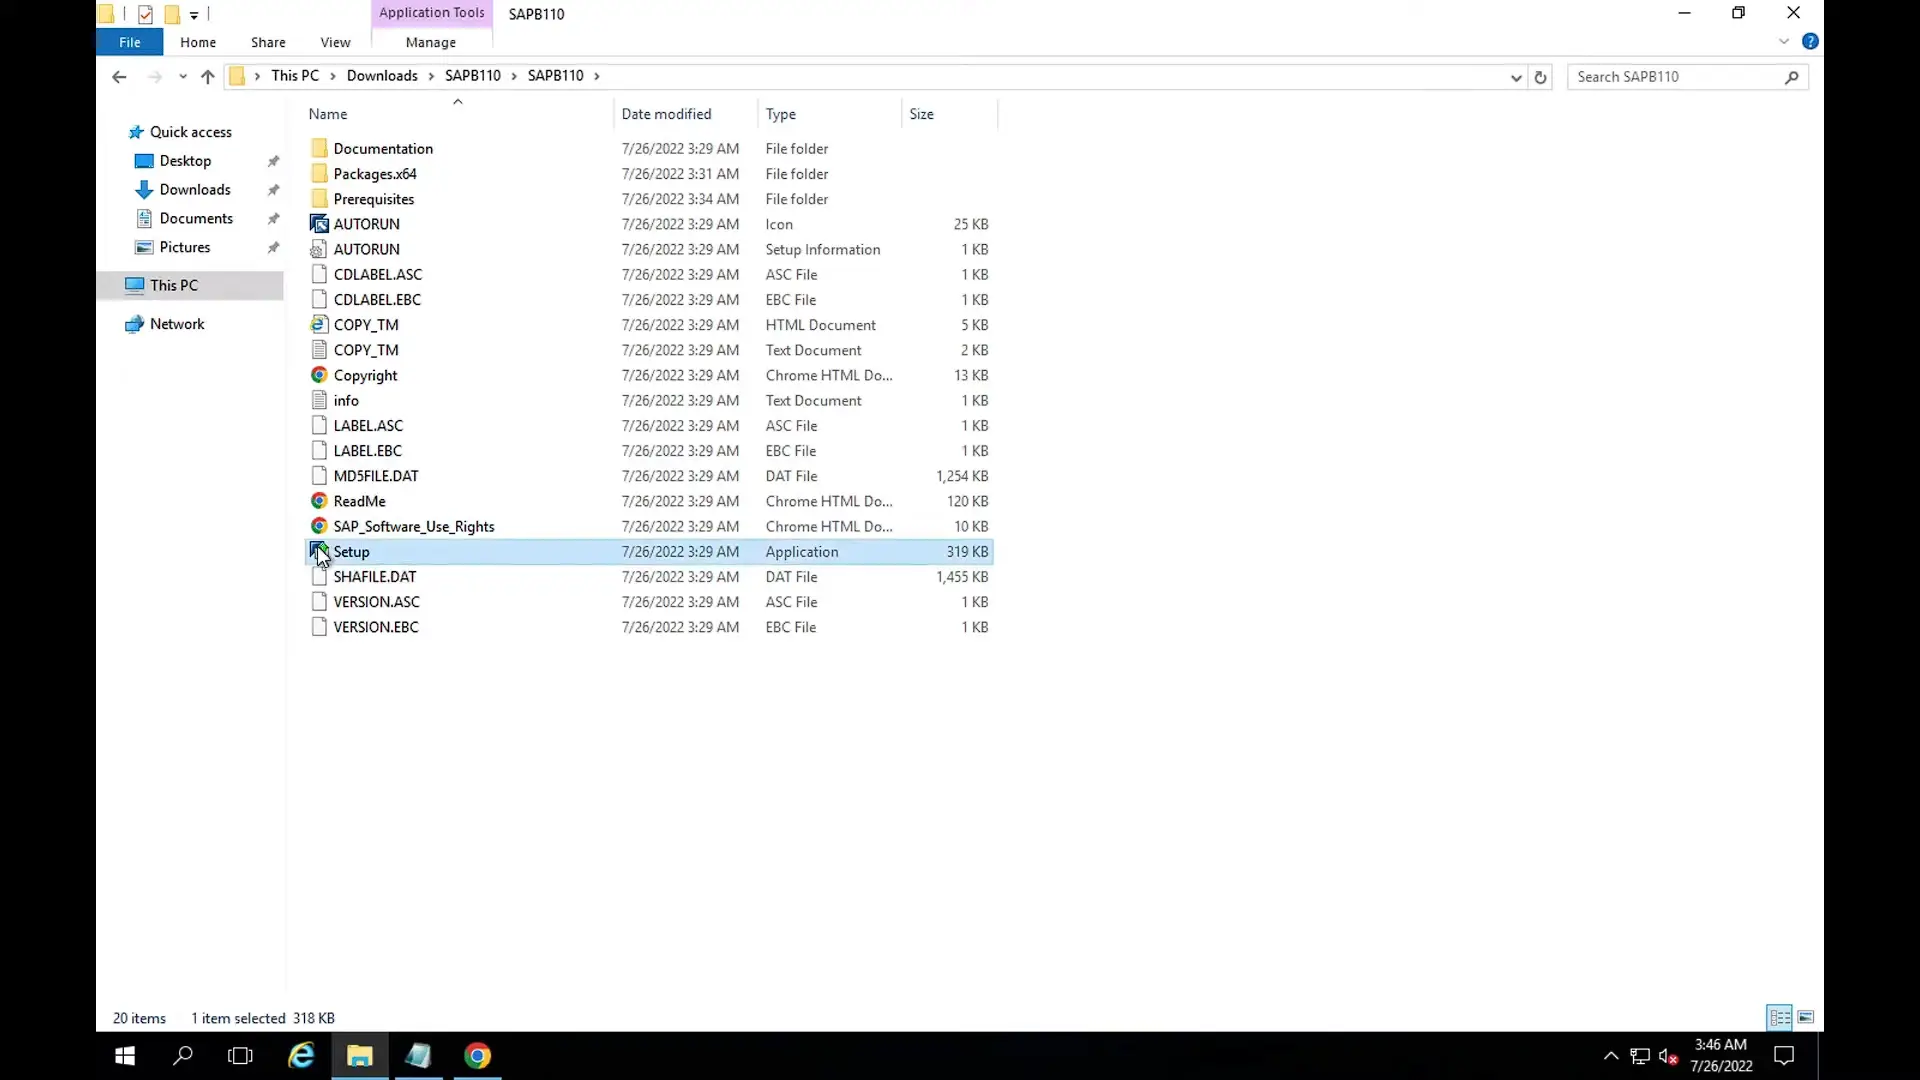Navigate to Downloads in breadcrumb path
1920x1080 pixels.
click(x=382, y=76)
